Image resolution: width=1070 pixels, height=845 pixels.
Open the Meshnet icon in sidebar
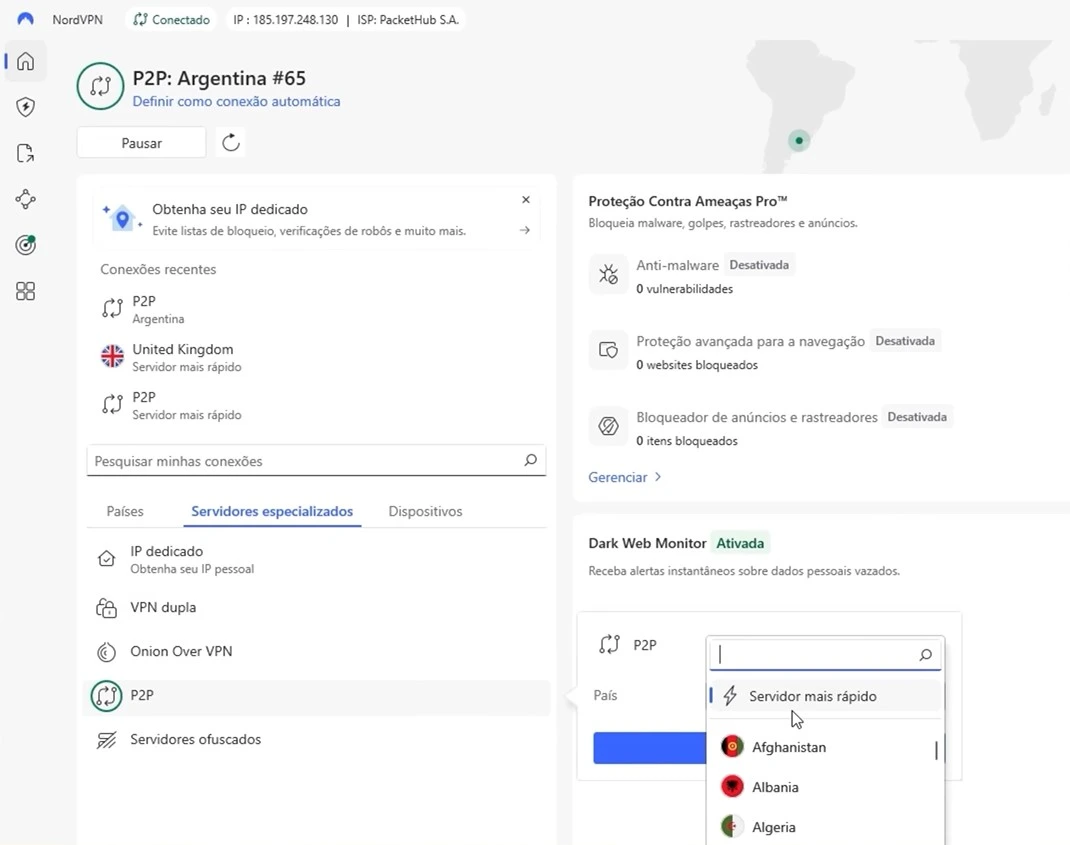25,199
